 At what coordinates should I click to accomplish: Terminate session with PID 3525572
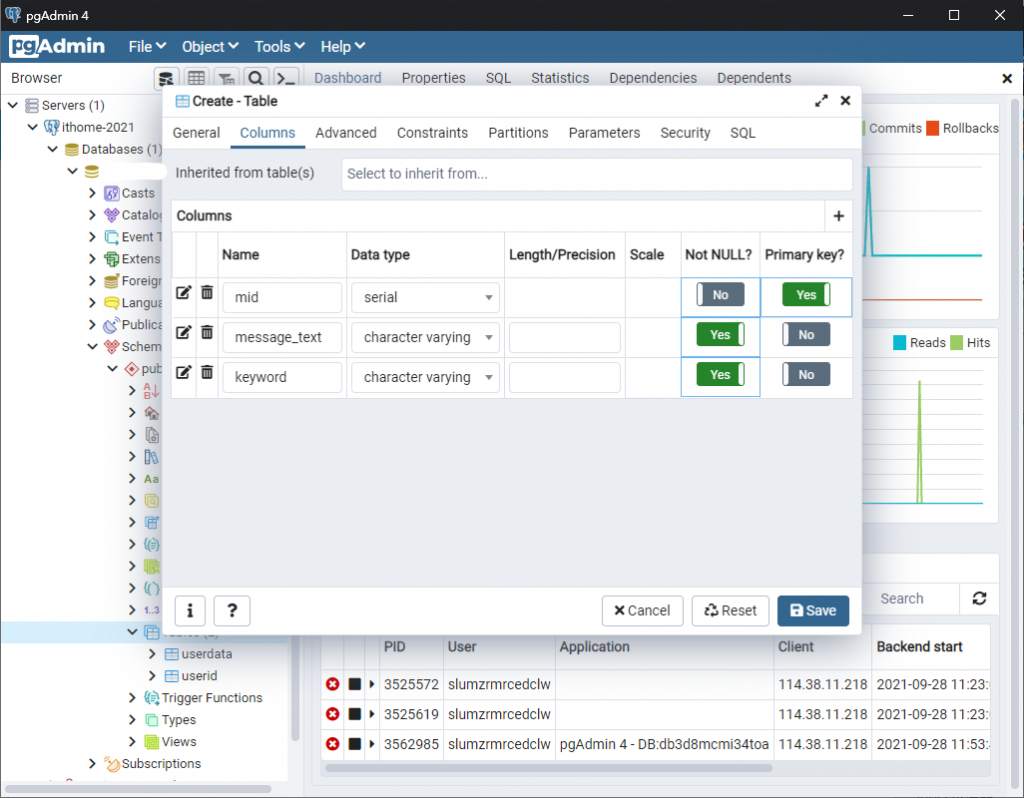pos(332,684)
